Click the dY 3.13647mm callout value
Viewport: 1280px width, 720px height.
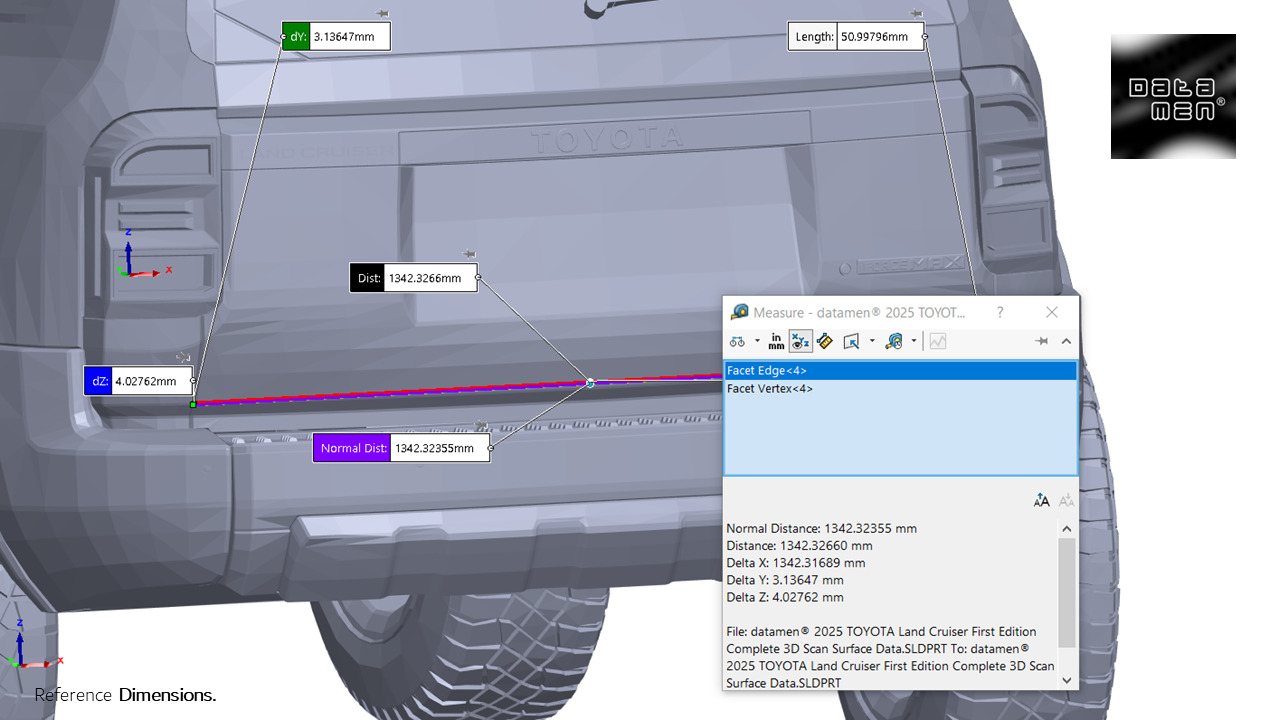349,37
